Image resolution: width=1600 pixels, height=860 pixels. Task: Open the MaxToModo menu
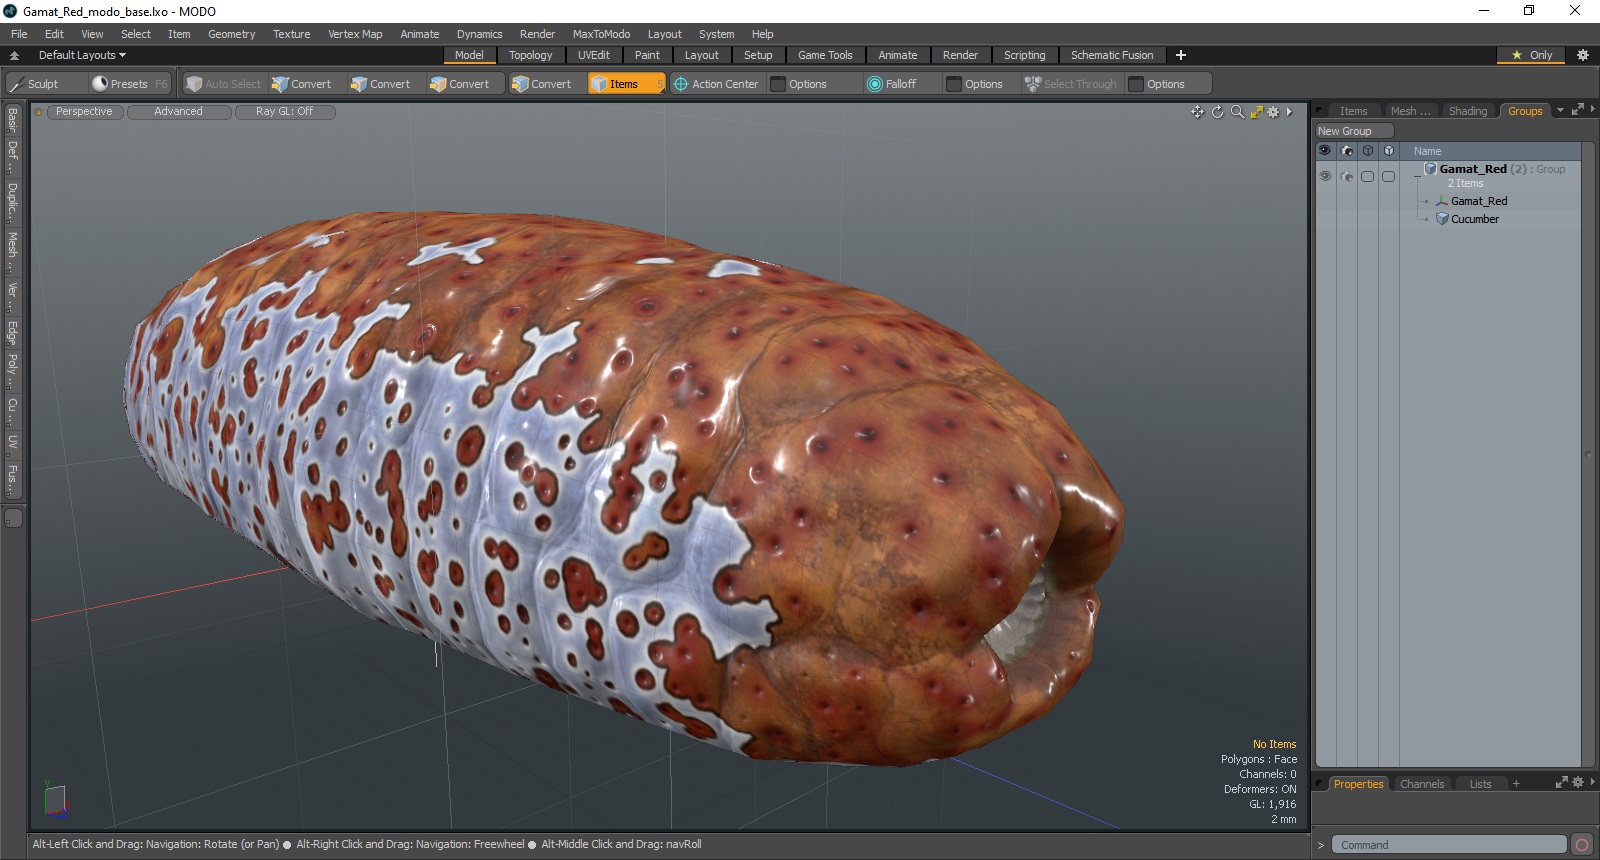click(601, 34)
